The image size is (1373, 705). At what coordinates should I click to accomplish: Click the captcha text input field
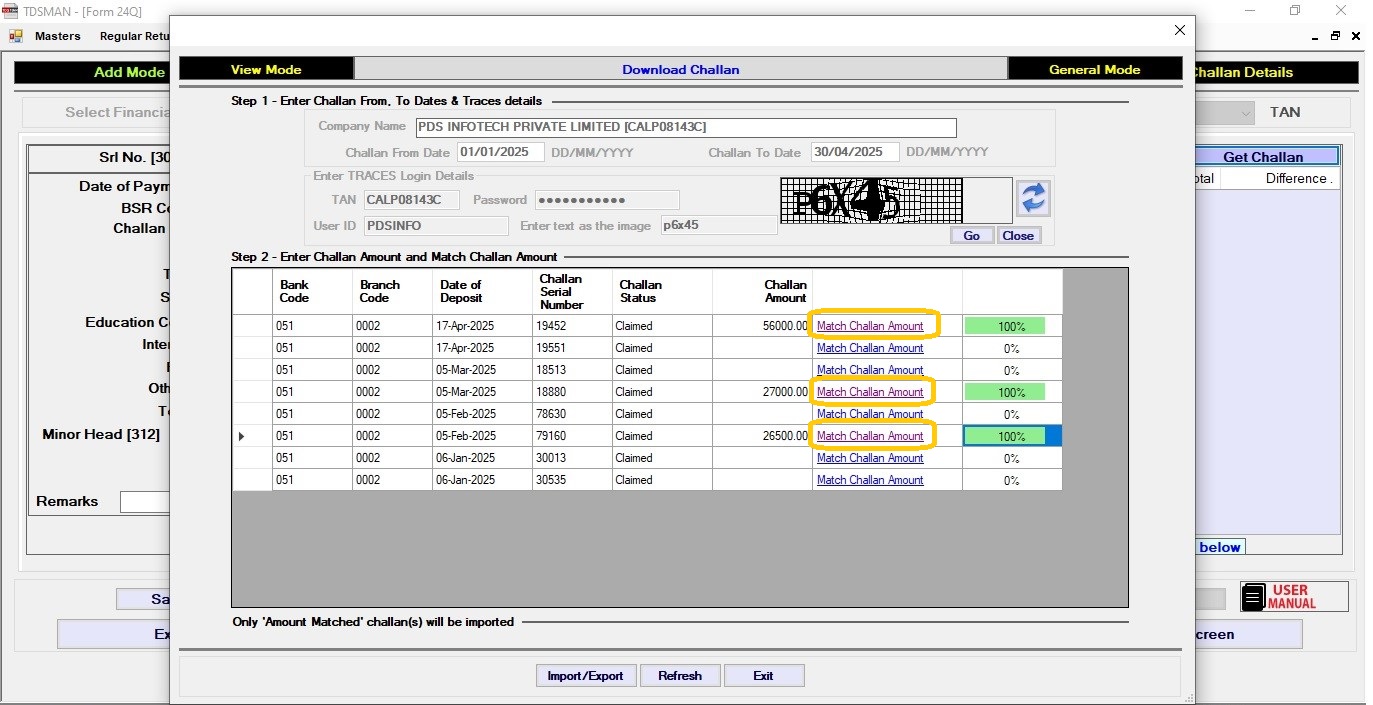click(x=718, y=225)
